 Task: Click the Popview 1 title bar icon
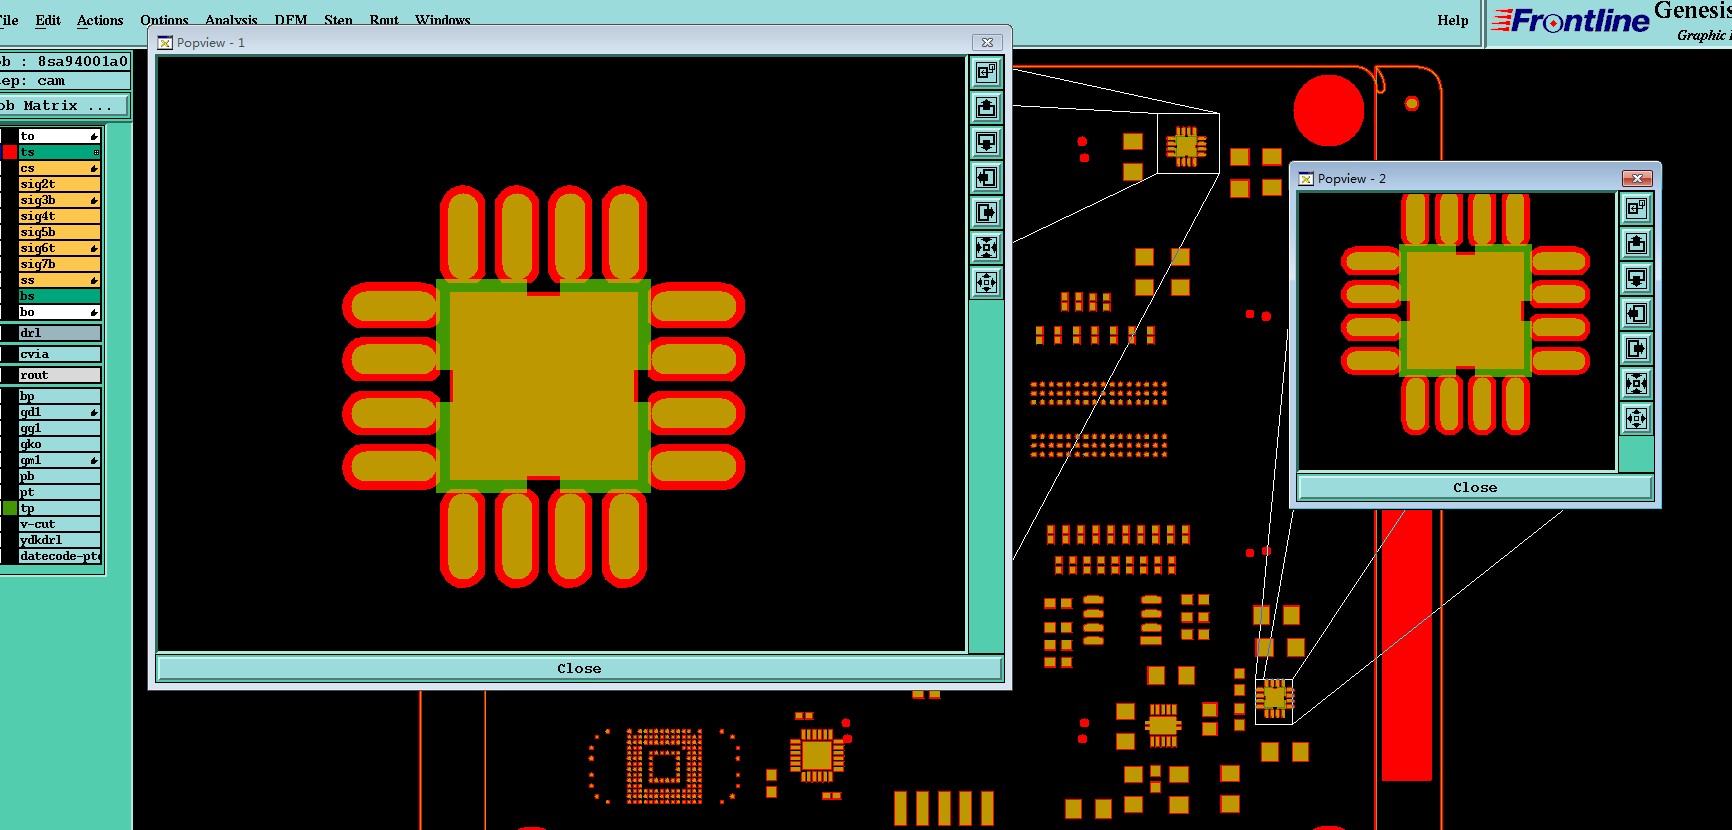pyautogui.click(x=165, y=42)
